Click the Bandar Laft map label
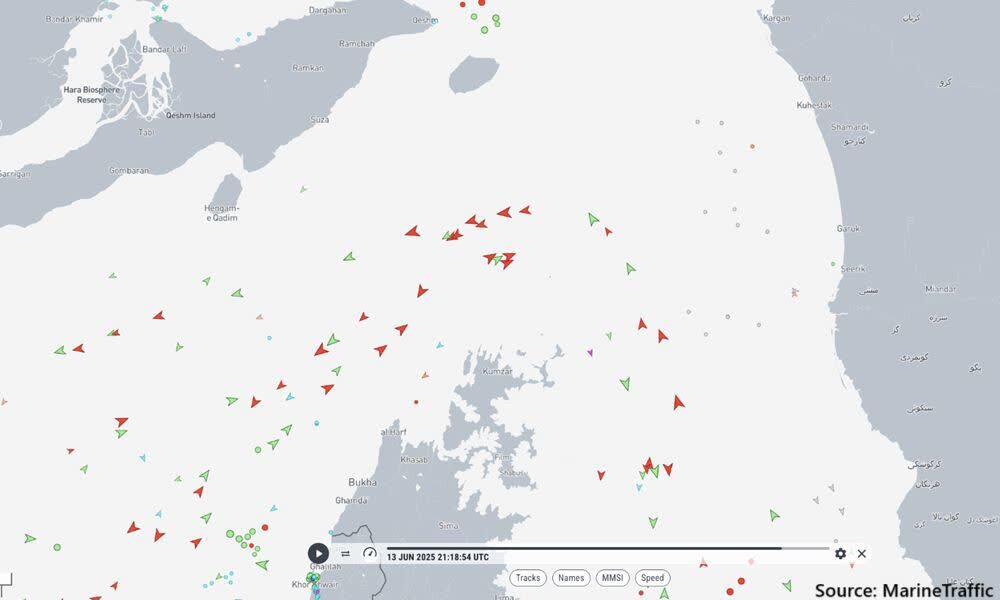The height and width of the screenshot is (600, 1000). coord(163,48)
